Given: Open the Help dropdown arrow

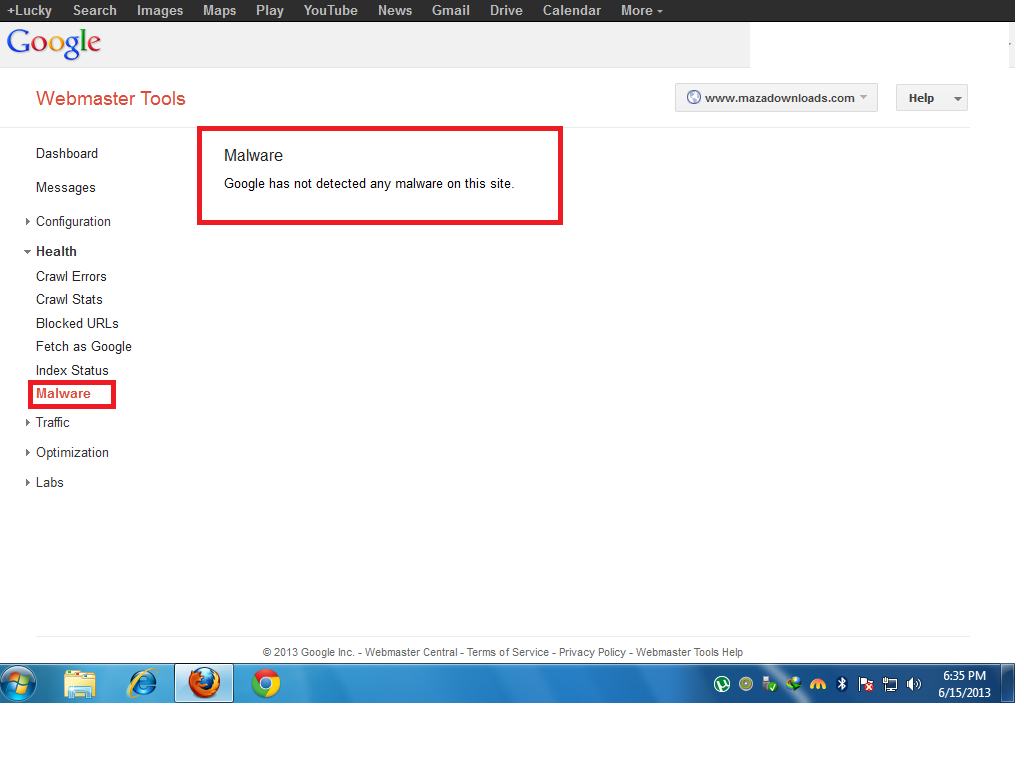Looking at the screenshot, I should (957, 99).
